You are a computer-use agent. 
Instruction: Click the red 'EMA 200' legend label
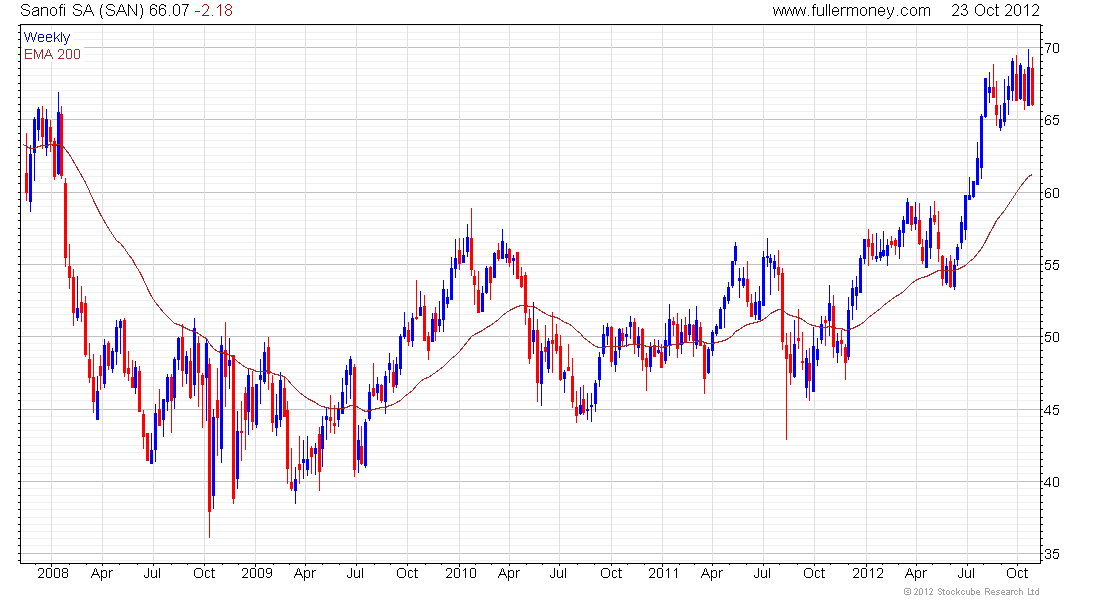53,54
